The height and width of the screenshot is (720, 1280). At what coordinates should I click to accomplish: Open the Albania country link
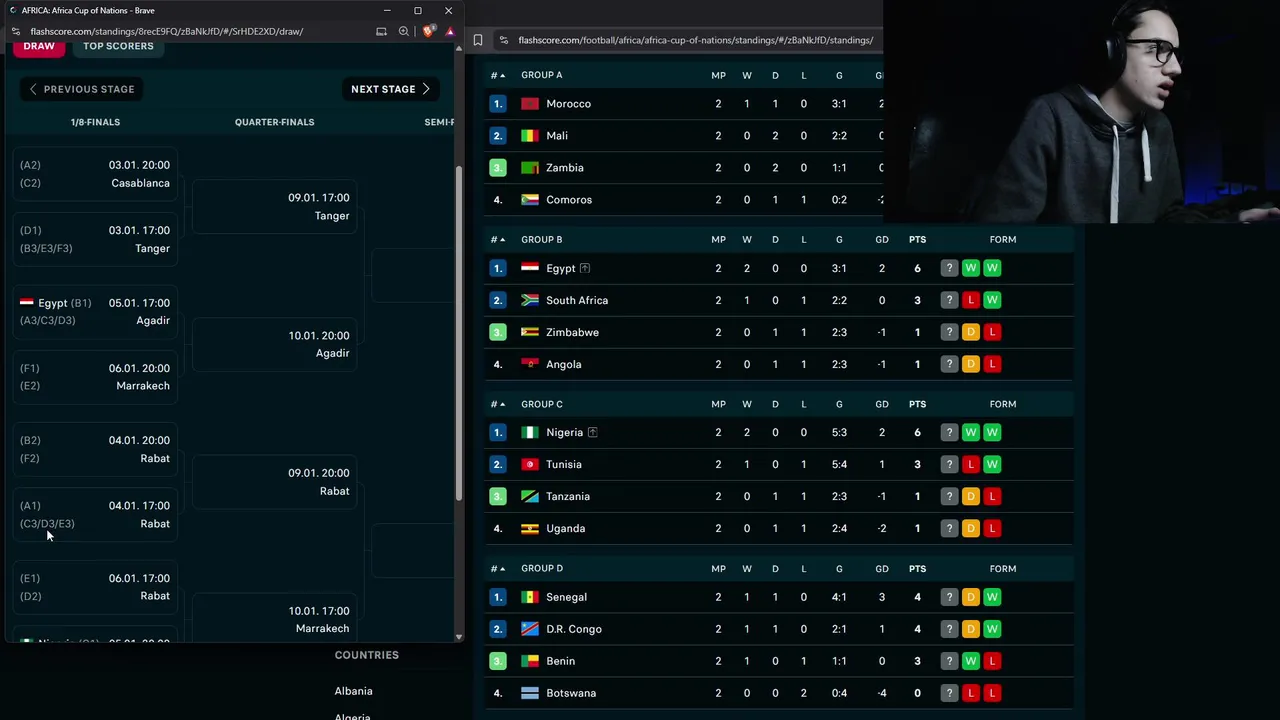(x=353, y=691)
